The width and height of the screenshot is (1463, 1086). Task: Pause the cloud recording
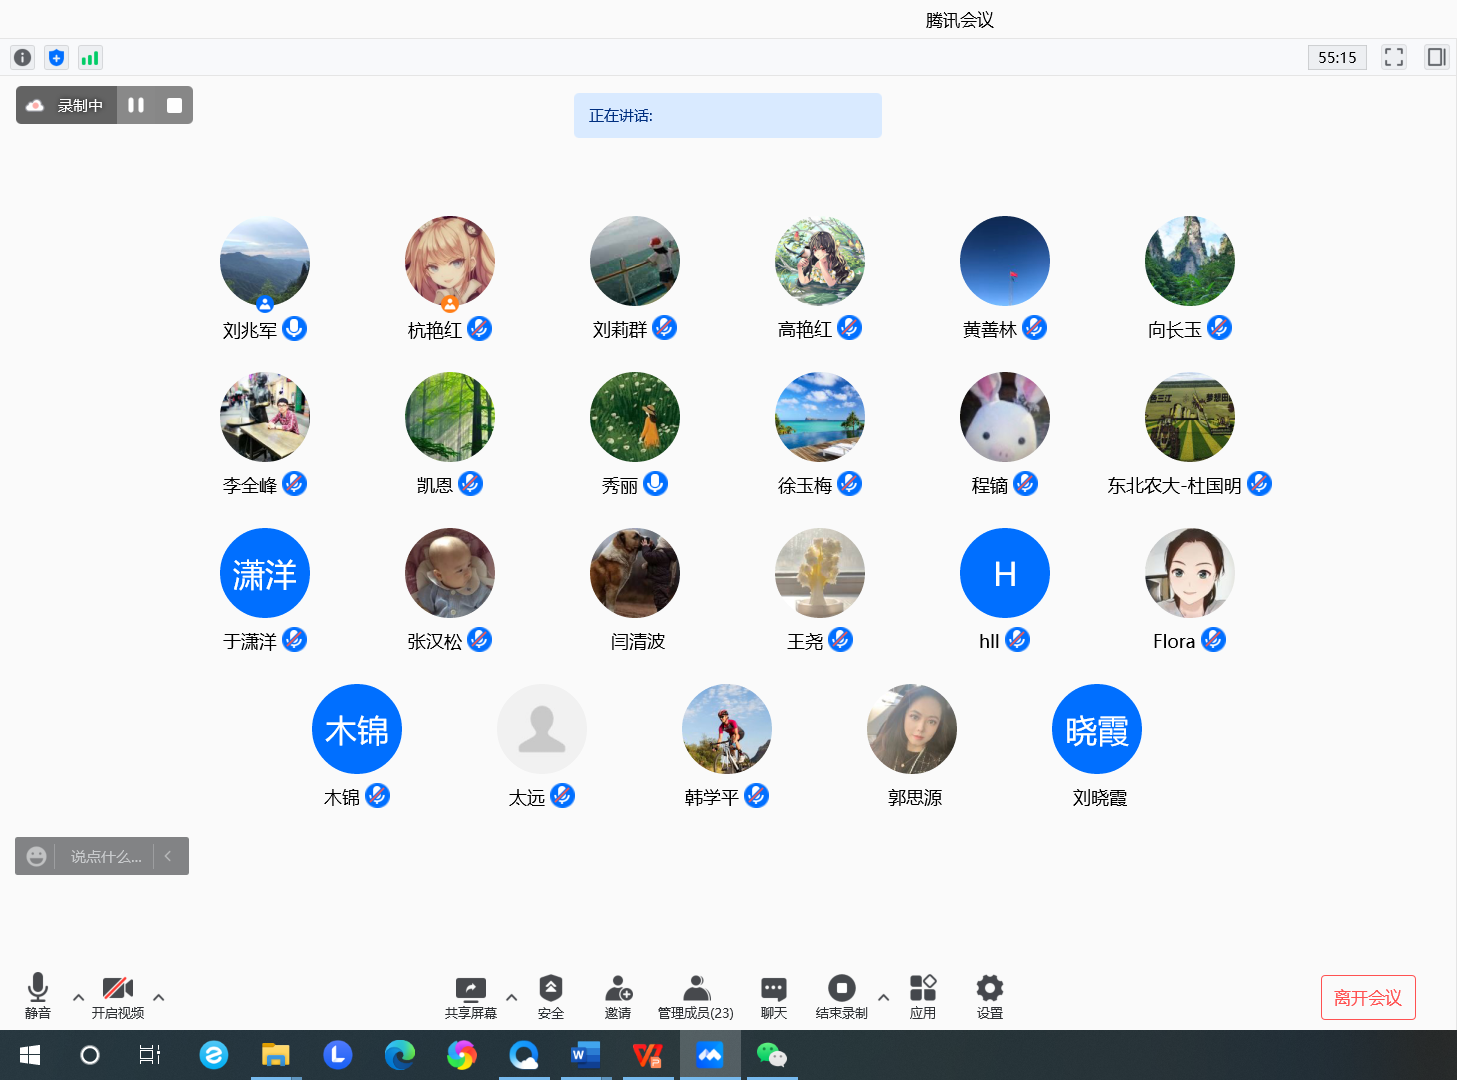[x=136, y=105]
